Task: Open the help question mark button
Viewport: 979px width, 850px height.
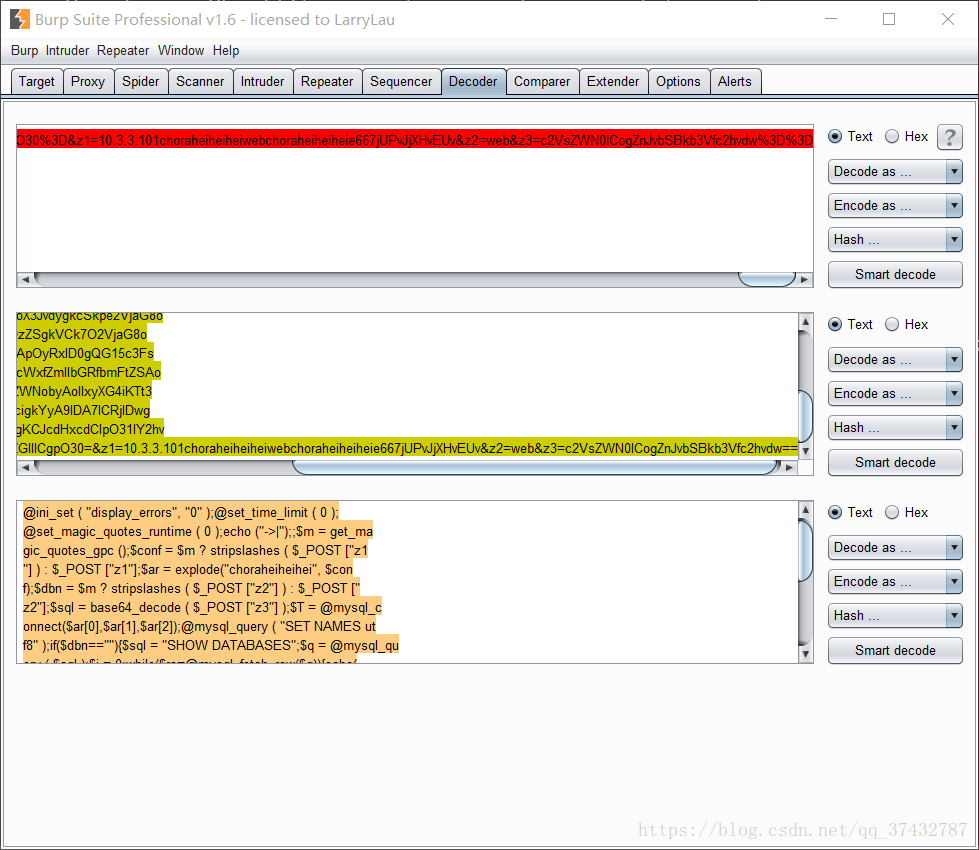Action: click(949, 137)
